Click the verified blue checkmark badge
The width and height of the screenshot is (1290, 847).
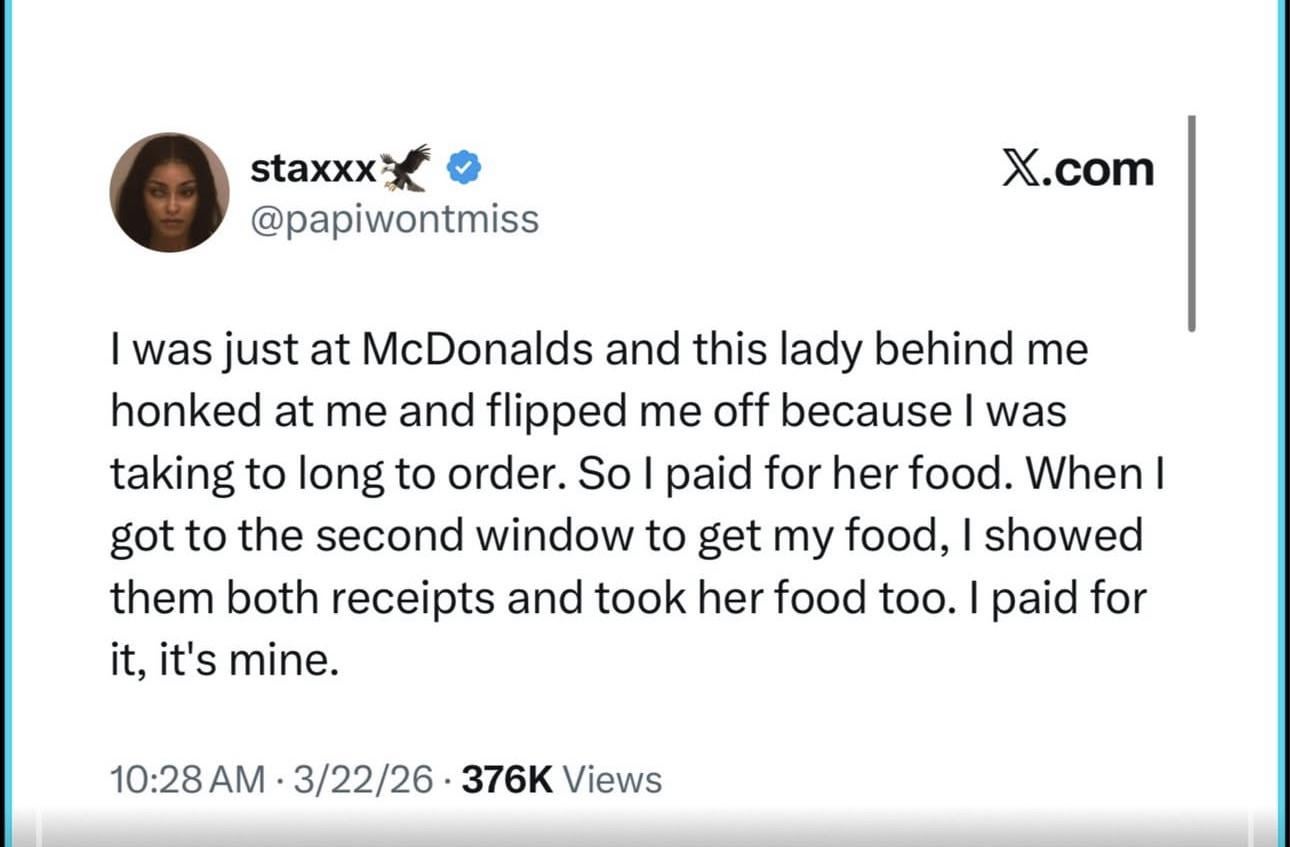[463, 169]
